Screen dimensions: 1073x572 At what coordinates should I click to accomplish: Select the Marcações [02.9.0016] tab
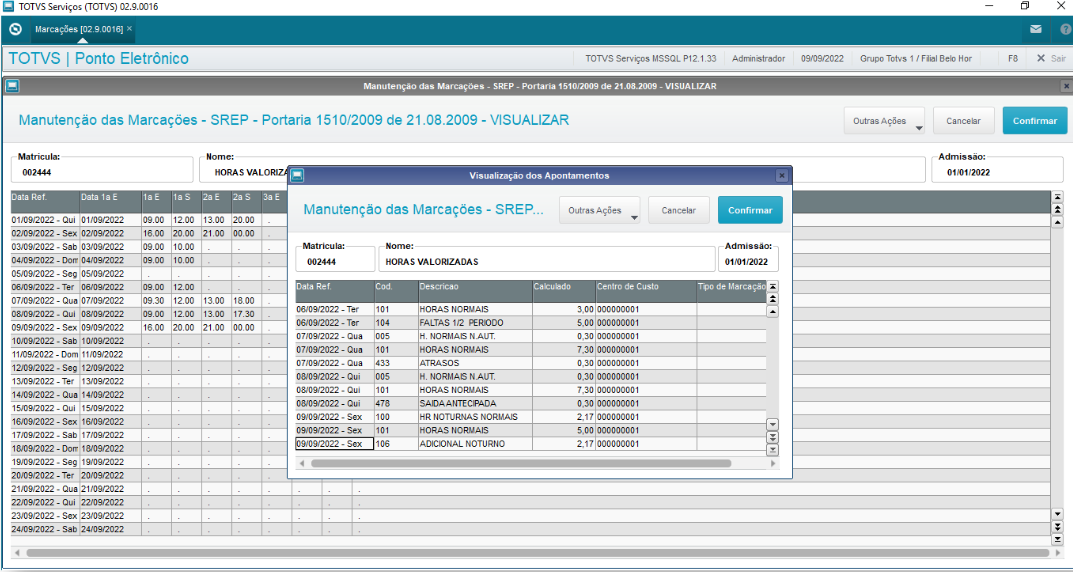coord(78,29)
